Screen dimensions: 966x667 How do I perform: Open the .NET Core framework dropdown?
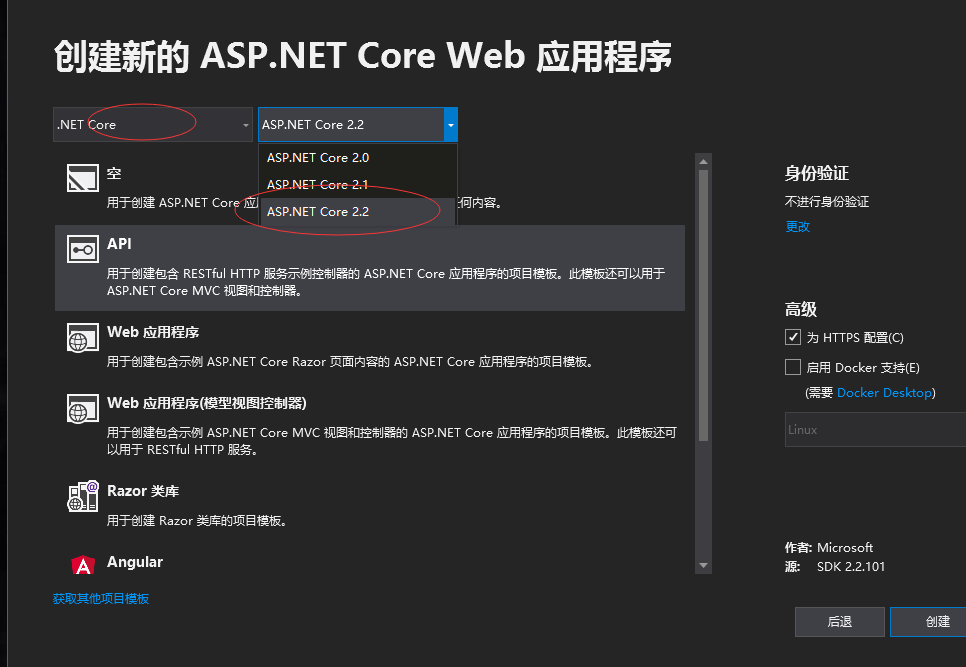coord(153,125)
